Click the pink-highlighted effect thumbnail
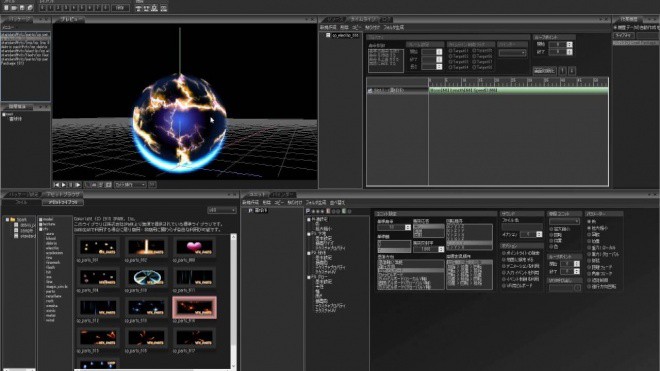 [194, 307]
